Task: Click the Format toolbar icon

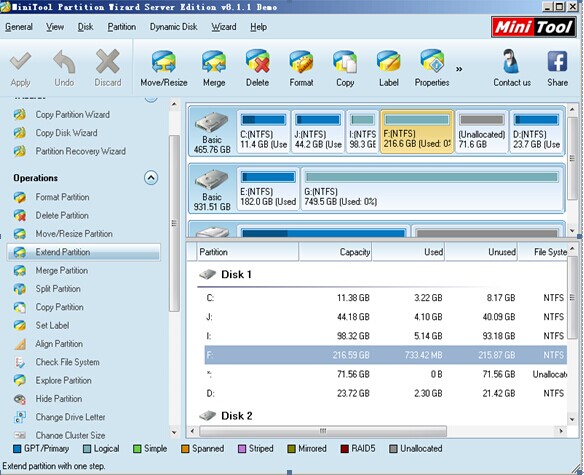Action: point(301,61)
